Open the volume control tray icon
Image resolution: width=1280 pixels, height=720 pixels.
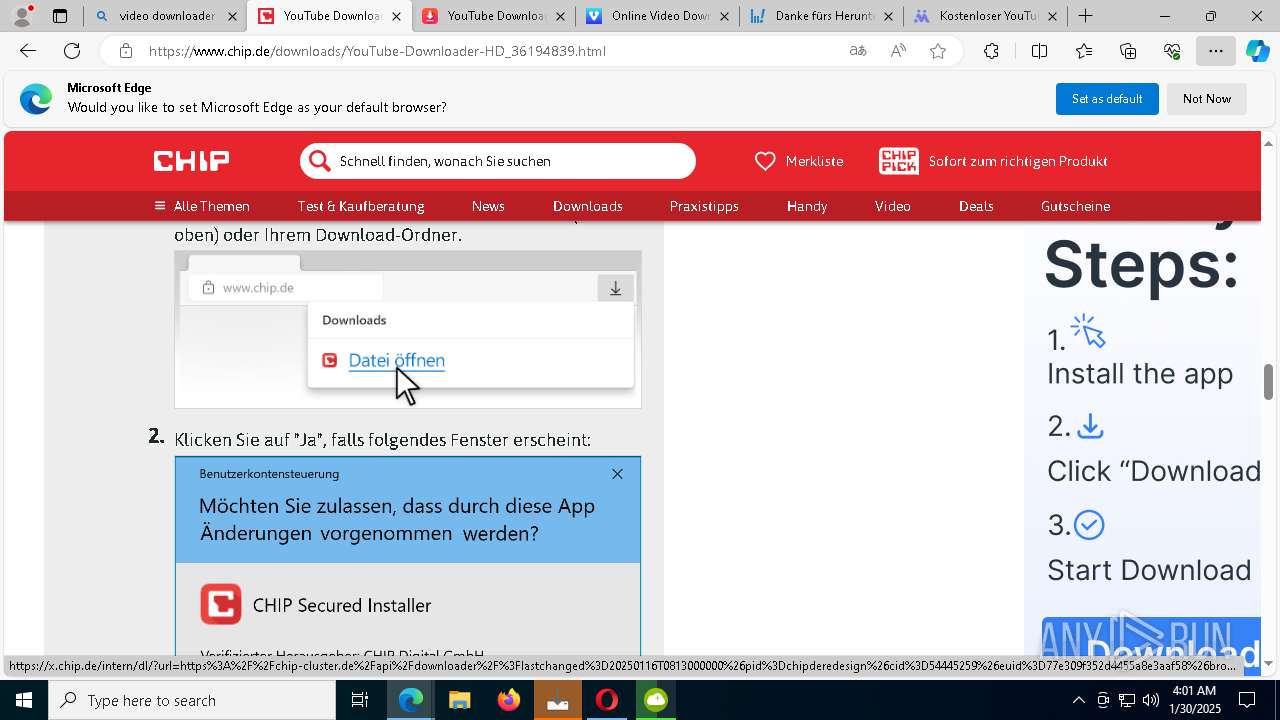1150,700
